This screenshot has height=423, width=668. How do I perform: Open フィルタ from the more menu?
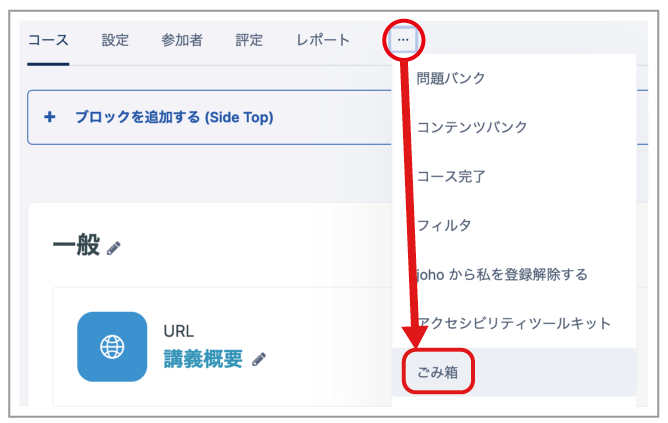tap(514, 225)
